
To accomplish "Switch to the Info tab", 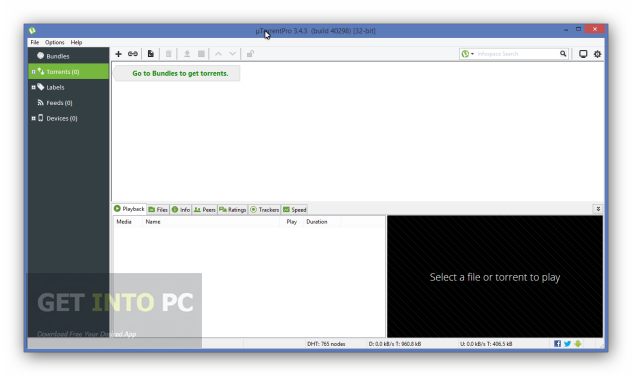I will coord(181,210).
